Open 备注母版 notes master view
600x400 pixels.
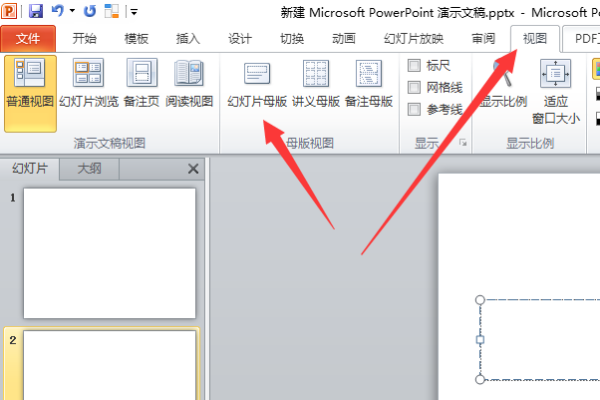click(368, 83)
